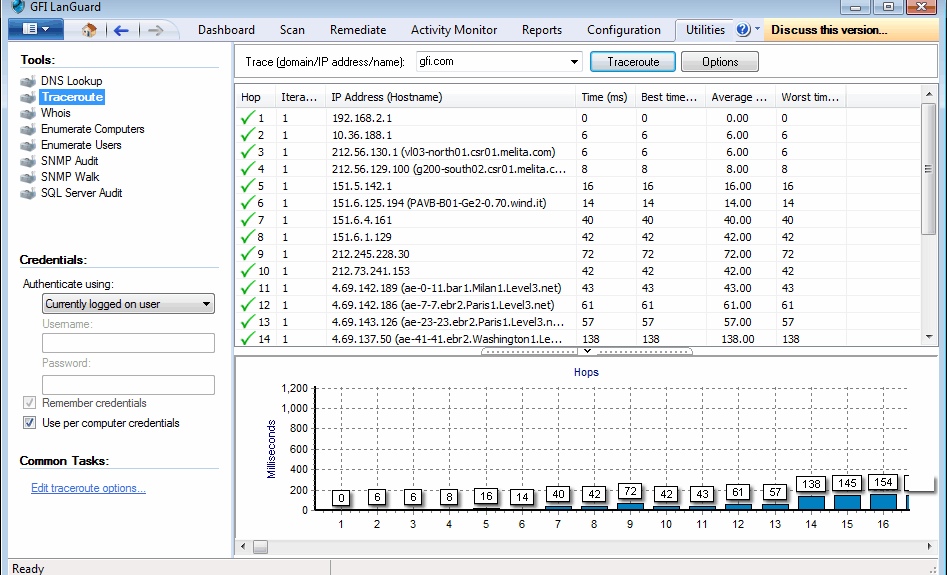Screen dimensions: 947x575
Task: Expand the help dropdown arrow
Action: [x=757, y=28]
